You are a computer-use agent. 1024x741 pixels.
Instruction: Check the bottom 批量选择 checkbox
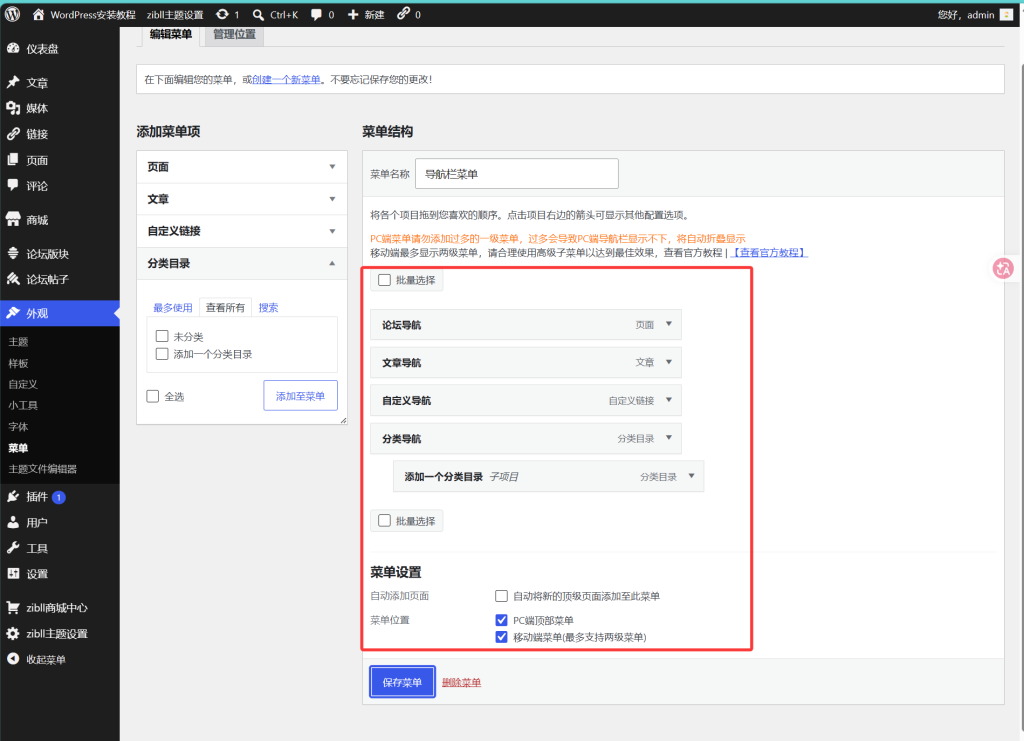[x=385, y=521]
